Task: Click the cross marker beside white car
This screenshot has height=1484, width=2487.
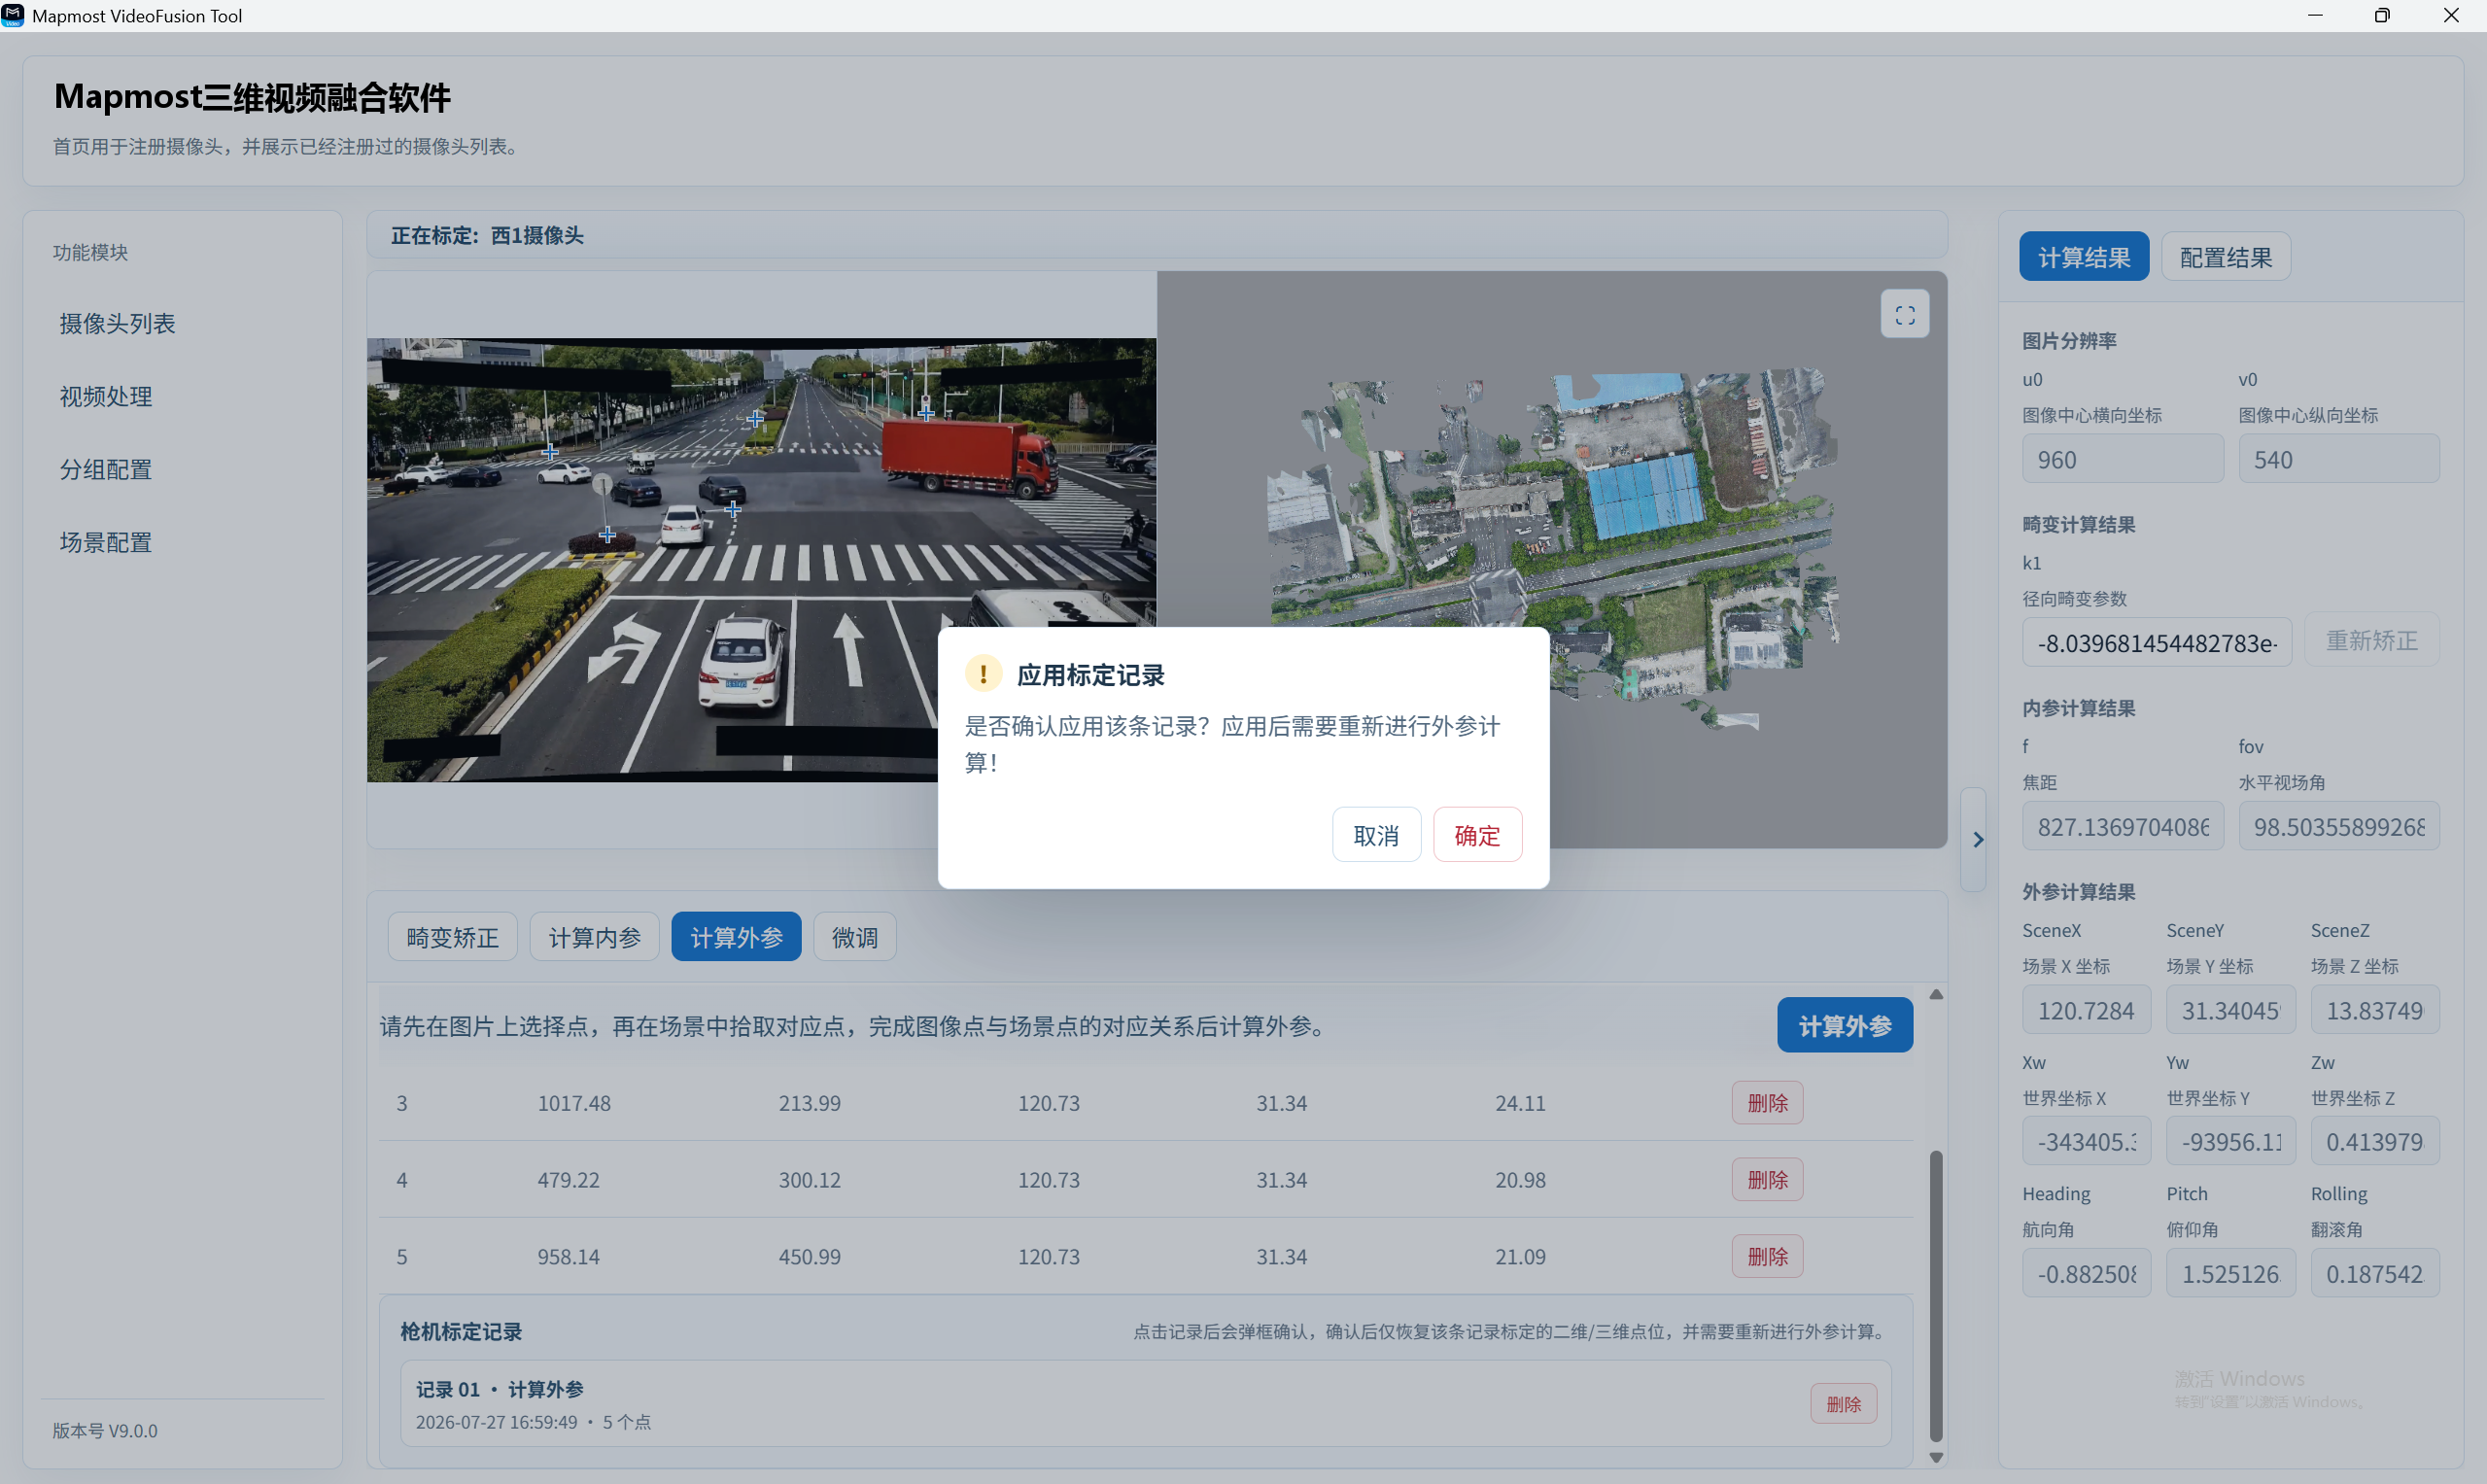Action: pyautogui.click(x=733, y=510)
